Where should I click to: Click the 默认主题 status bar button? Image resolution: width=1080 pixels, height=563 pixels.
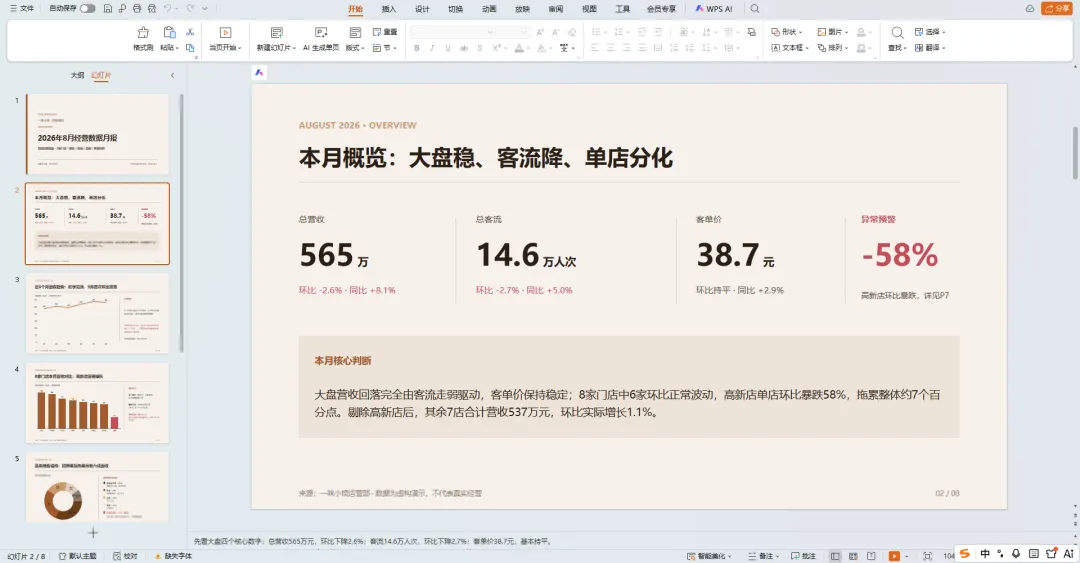point(77,556)
